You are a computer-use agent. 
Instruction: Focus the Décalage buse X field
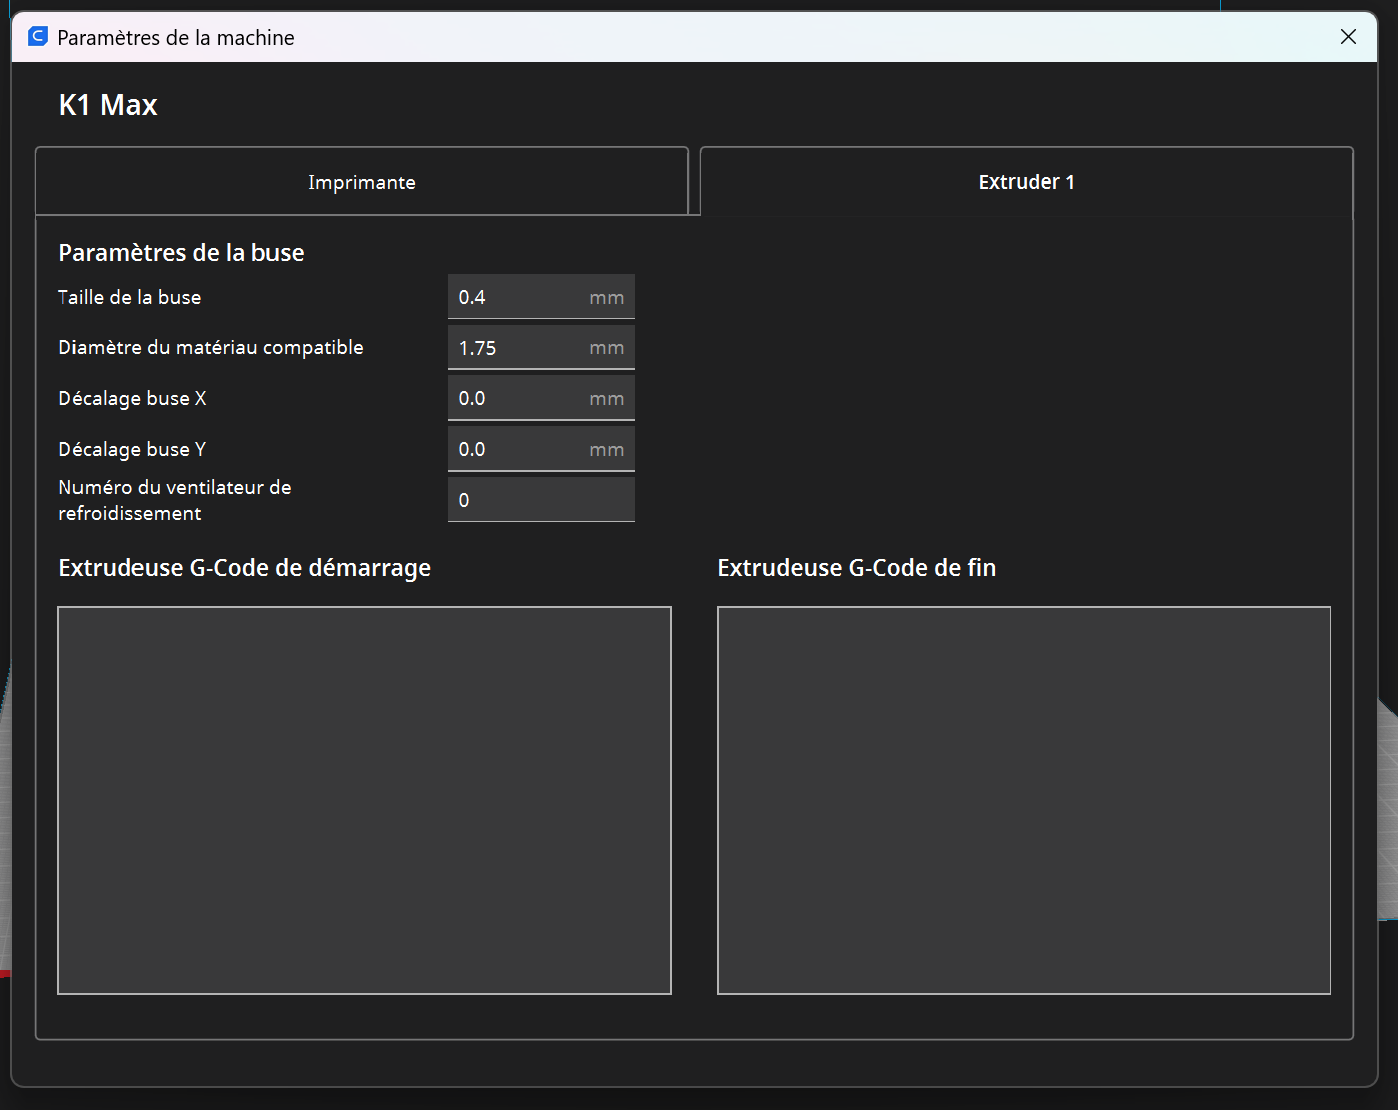click(x=541, y=398)
